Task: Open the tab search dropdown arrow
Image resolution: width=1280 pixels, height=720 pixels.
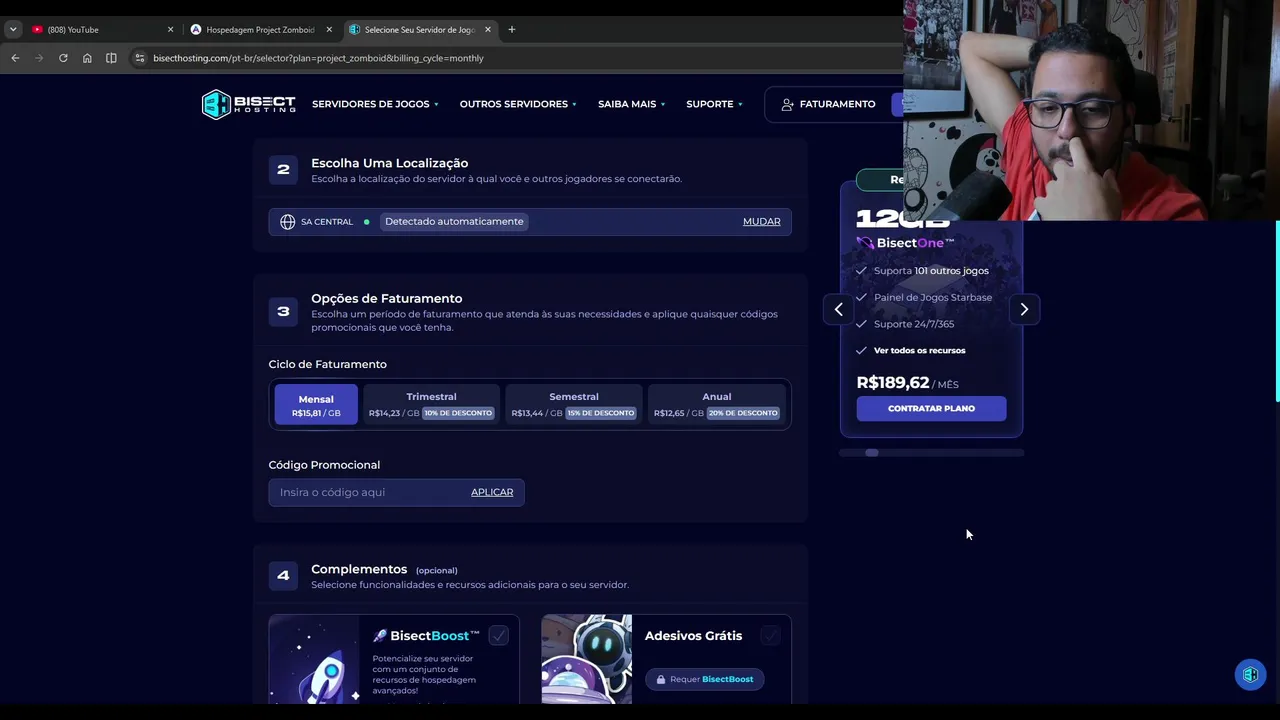Action: click(x=13, y=30)
